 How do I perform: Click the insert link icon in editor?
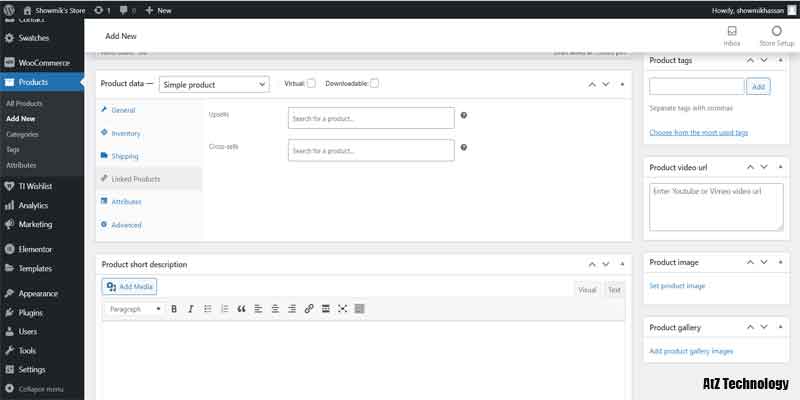[309, 309]
